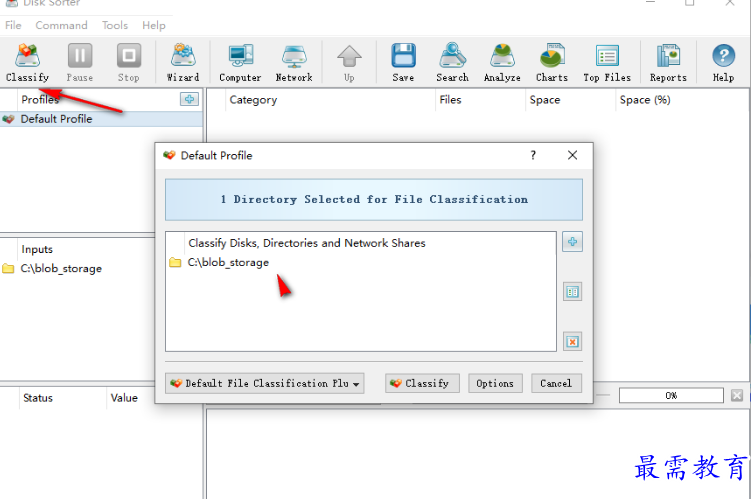Add a directory using the dialog plus icon
756x499 pixels.
[x=572, y=242]
